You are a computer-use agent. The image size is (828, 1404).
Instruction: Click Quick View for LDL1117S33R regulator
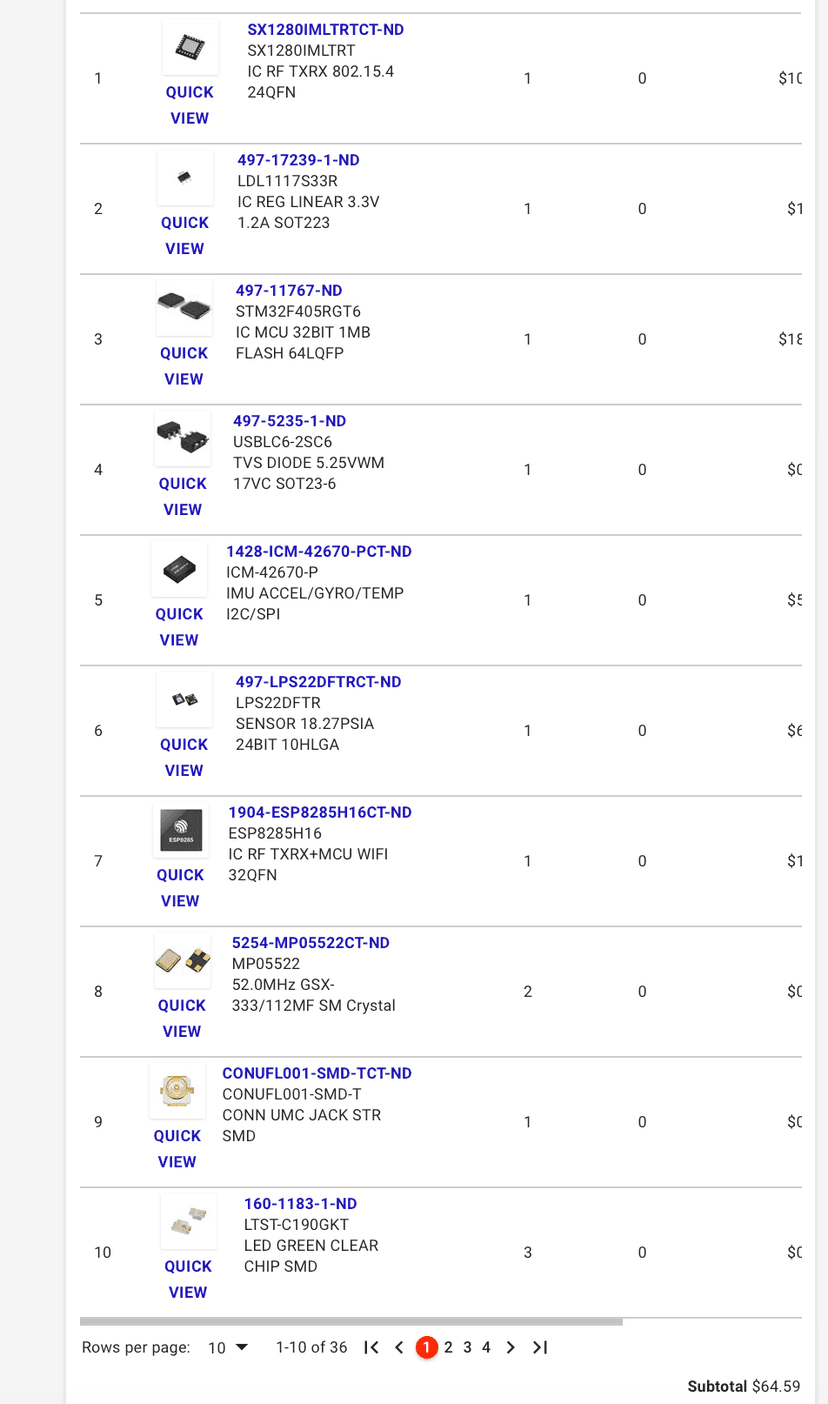(185, 236)
